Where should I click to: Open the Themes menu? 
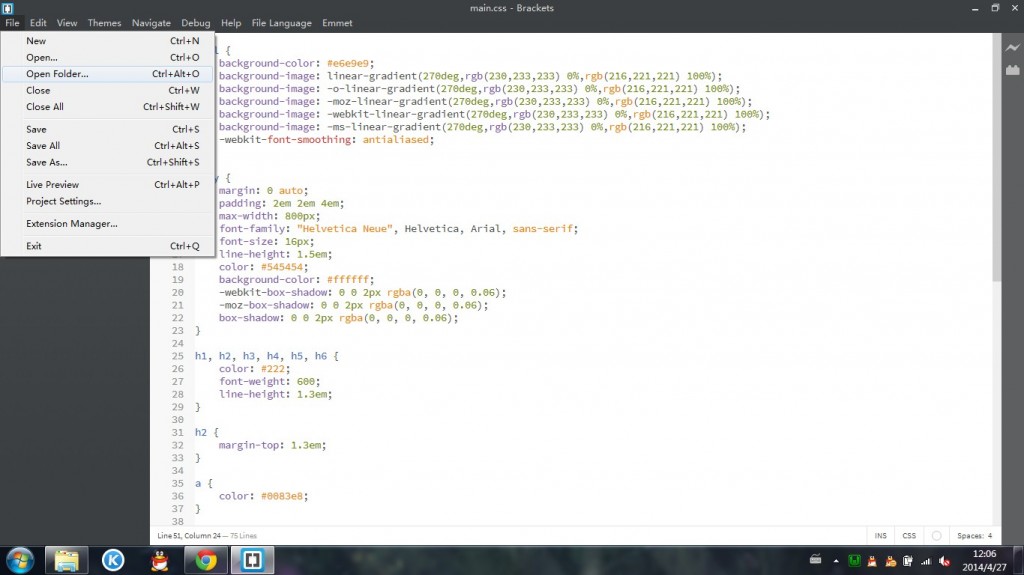[x=104, y=23]
